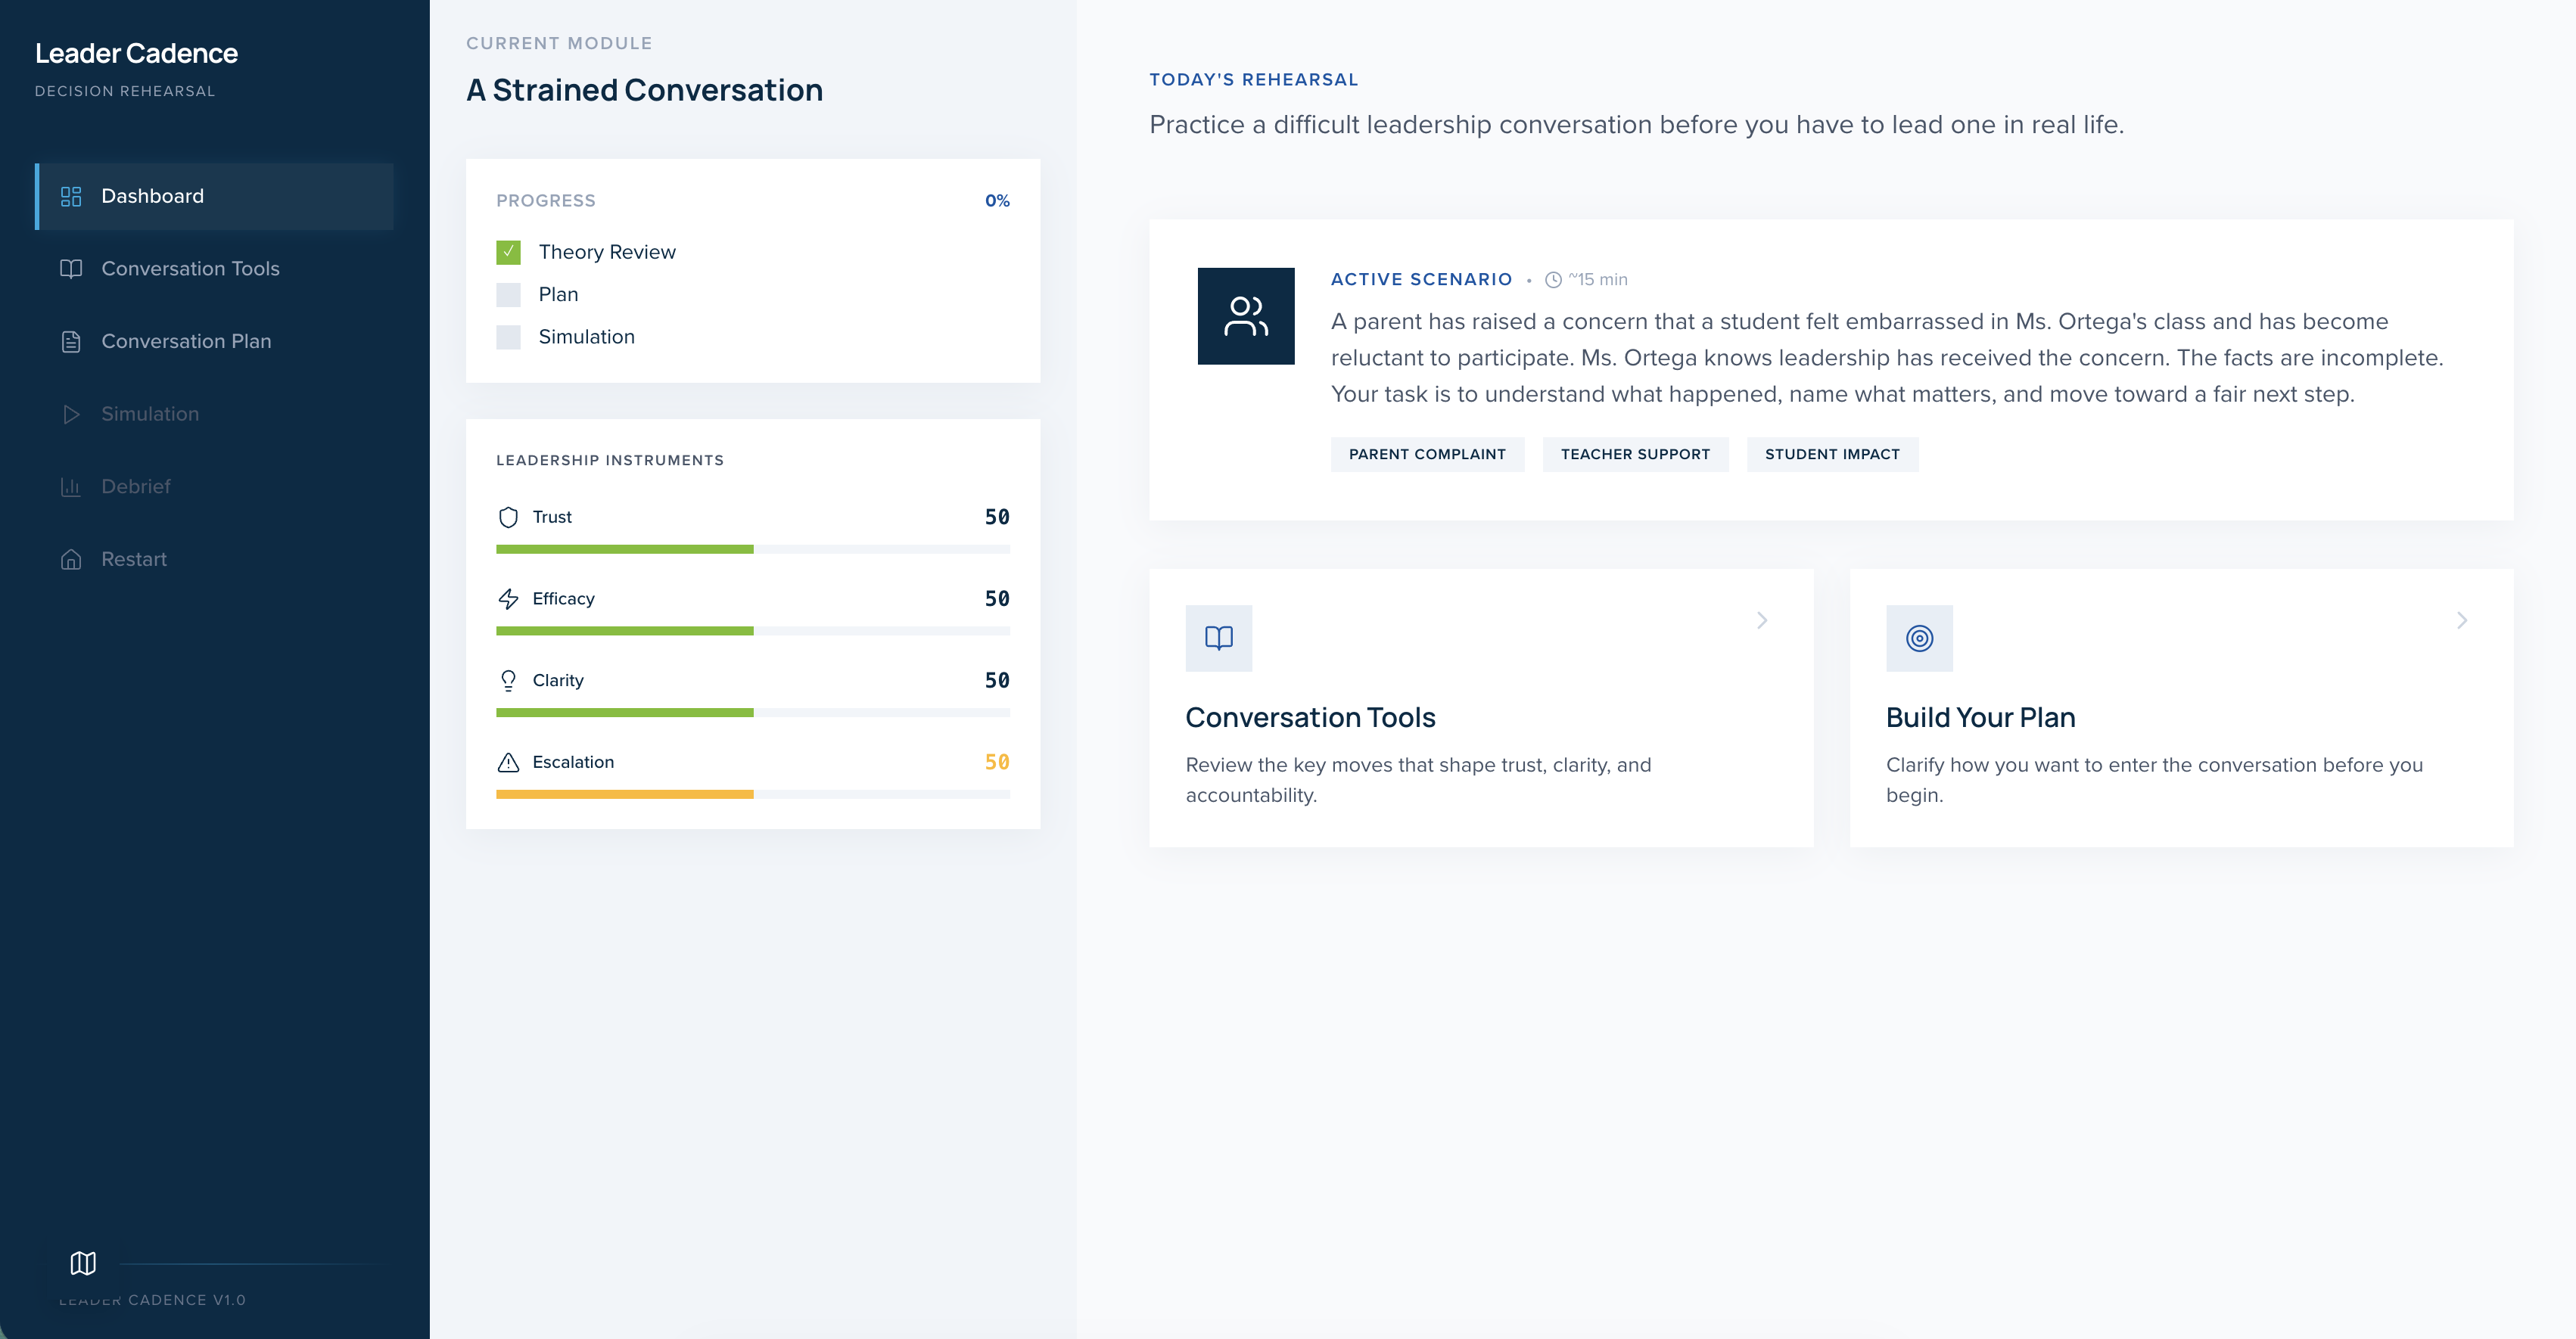This screenshot has height=1339, width=2576.
Task: Click the Trust score value 50
Action: 997,517
